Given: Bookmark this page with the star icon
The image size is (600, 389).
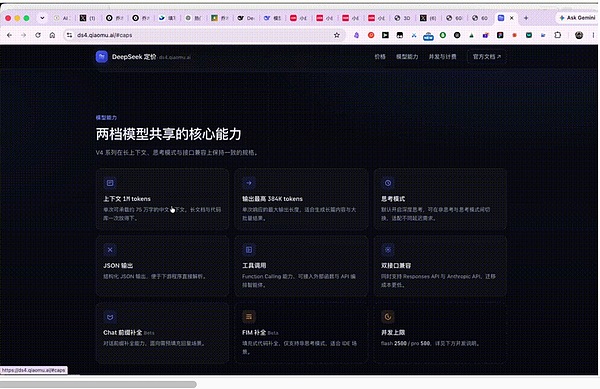Looking at the screenshot, I should click(x=337, y=35).
